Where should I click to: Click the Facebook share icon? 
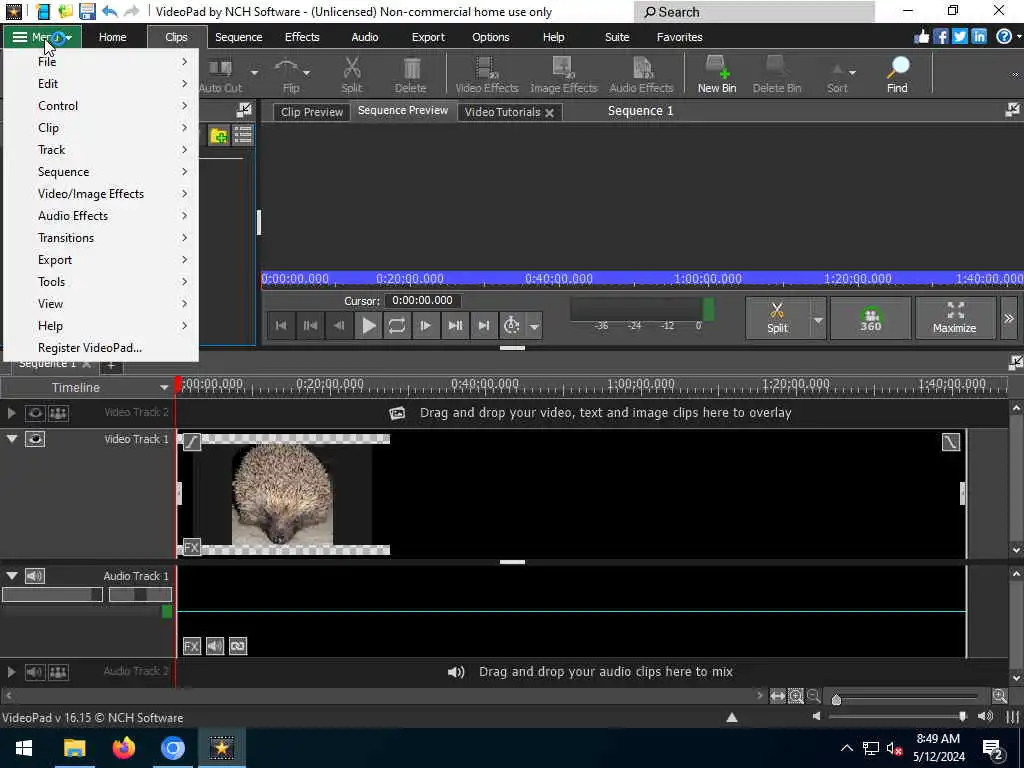click(940, 37)
